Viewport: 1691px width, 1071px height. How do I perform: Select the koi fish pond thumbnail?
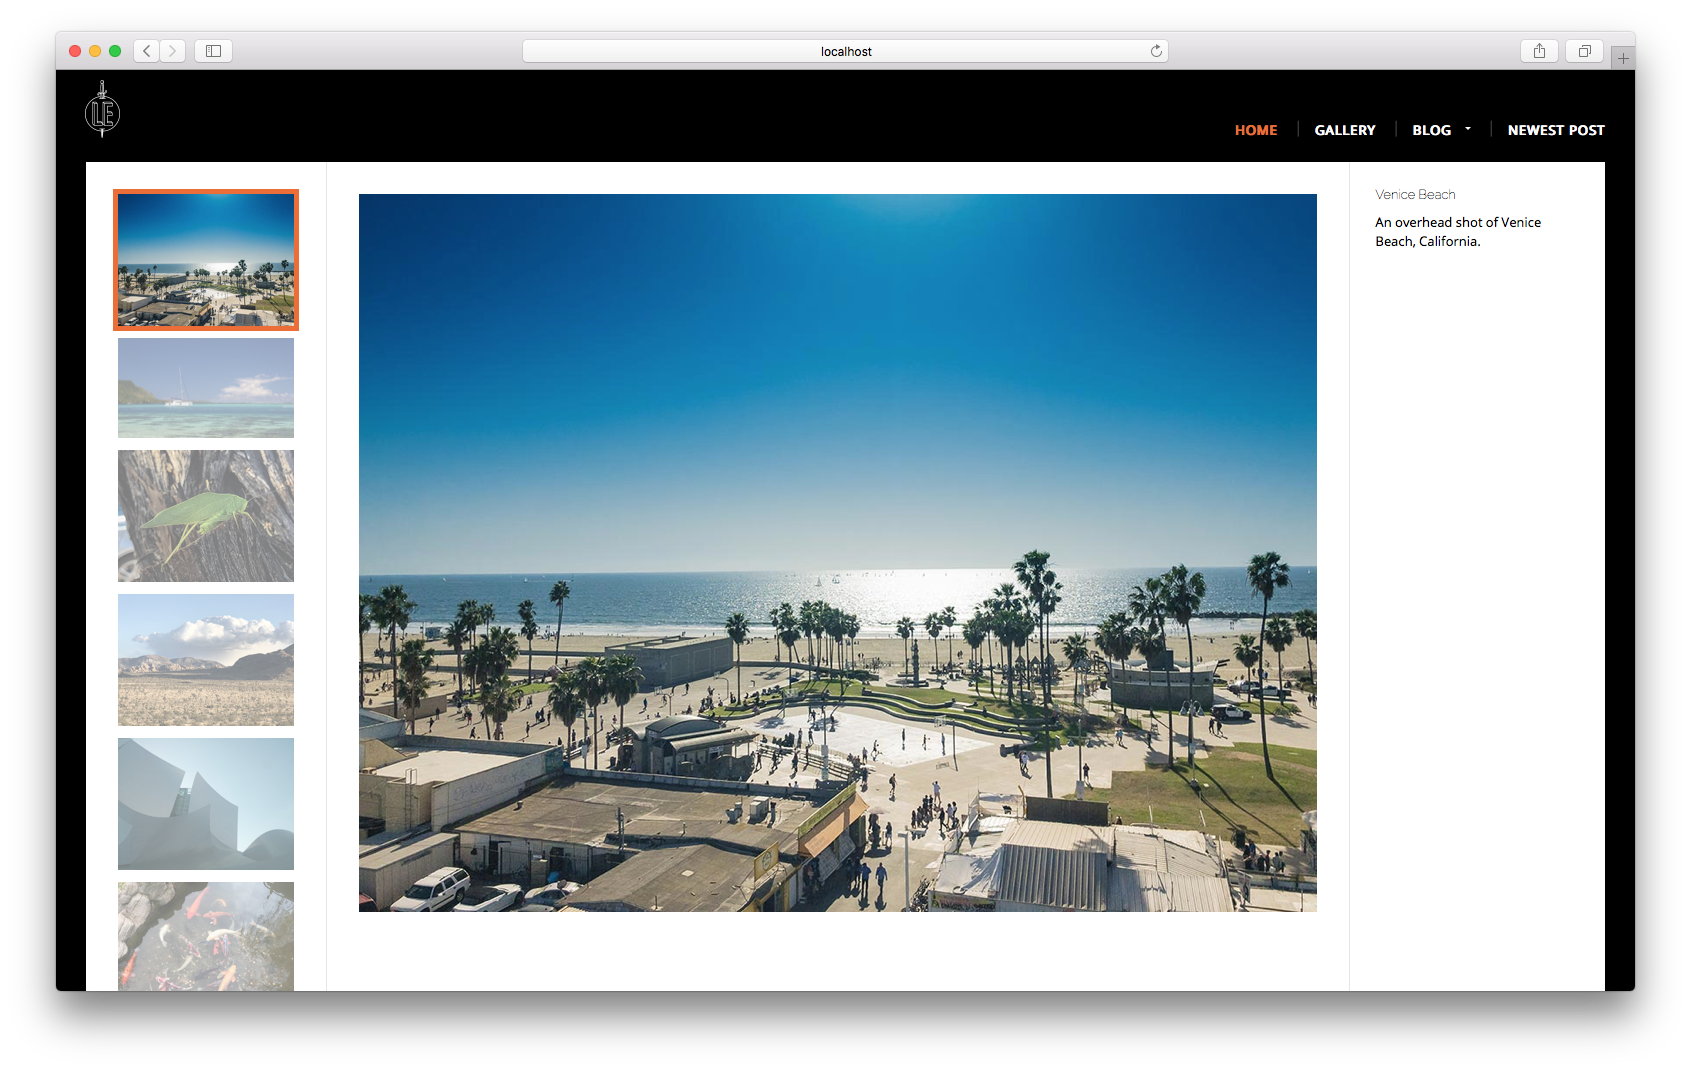coord(206,936)
